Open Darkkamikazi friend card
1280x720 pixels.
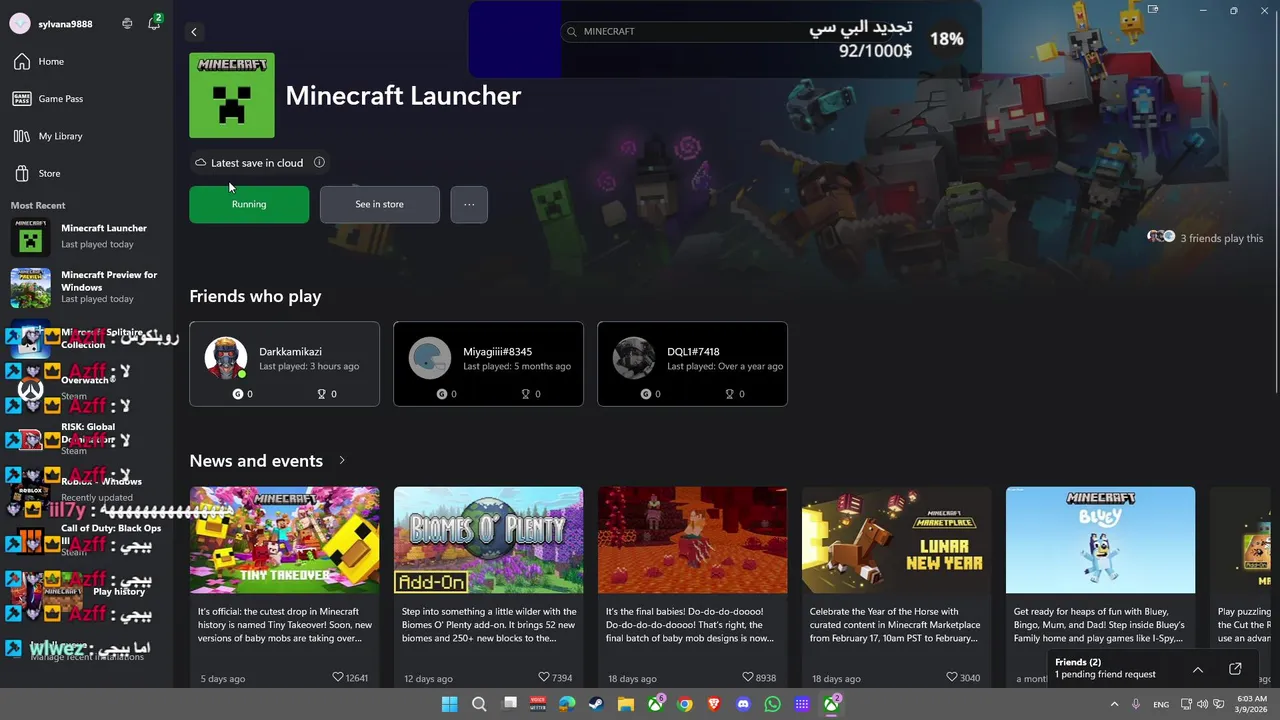284,364
